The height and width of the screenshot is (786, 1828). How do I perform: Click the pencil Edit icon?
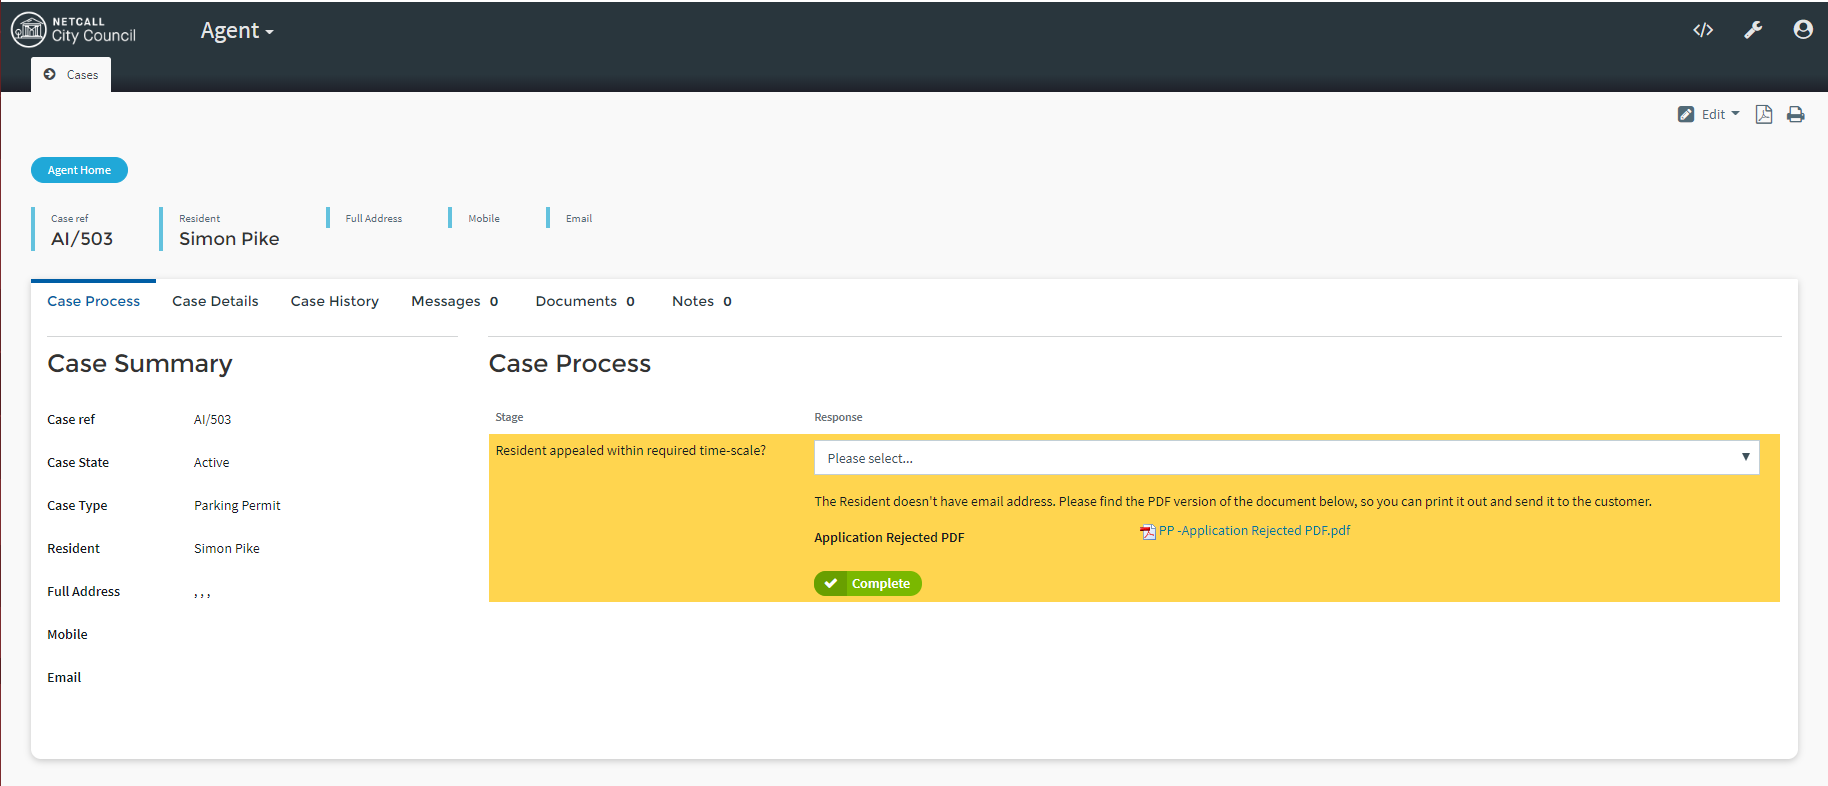click(1686, 115)
